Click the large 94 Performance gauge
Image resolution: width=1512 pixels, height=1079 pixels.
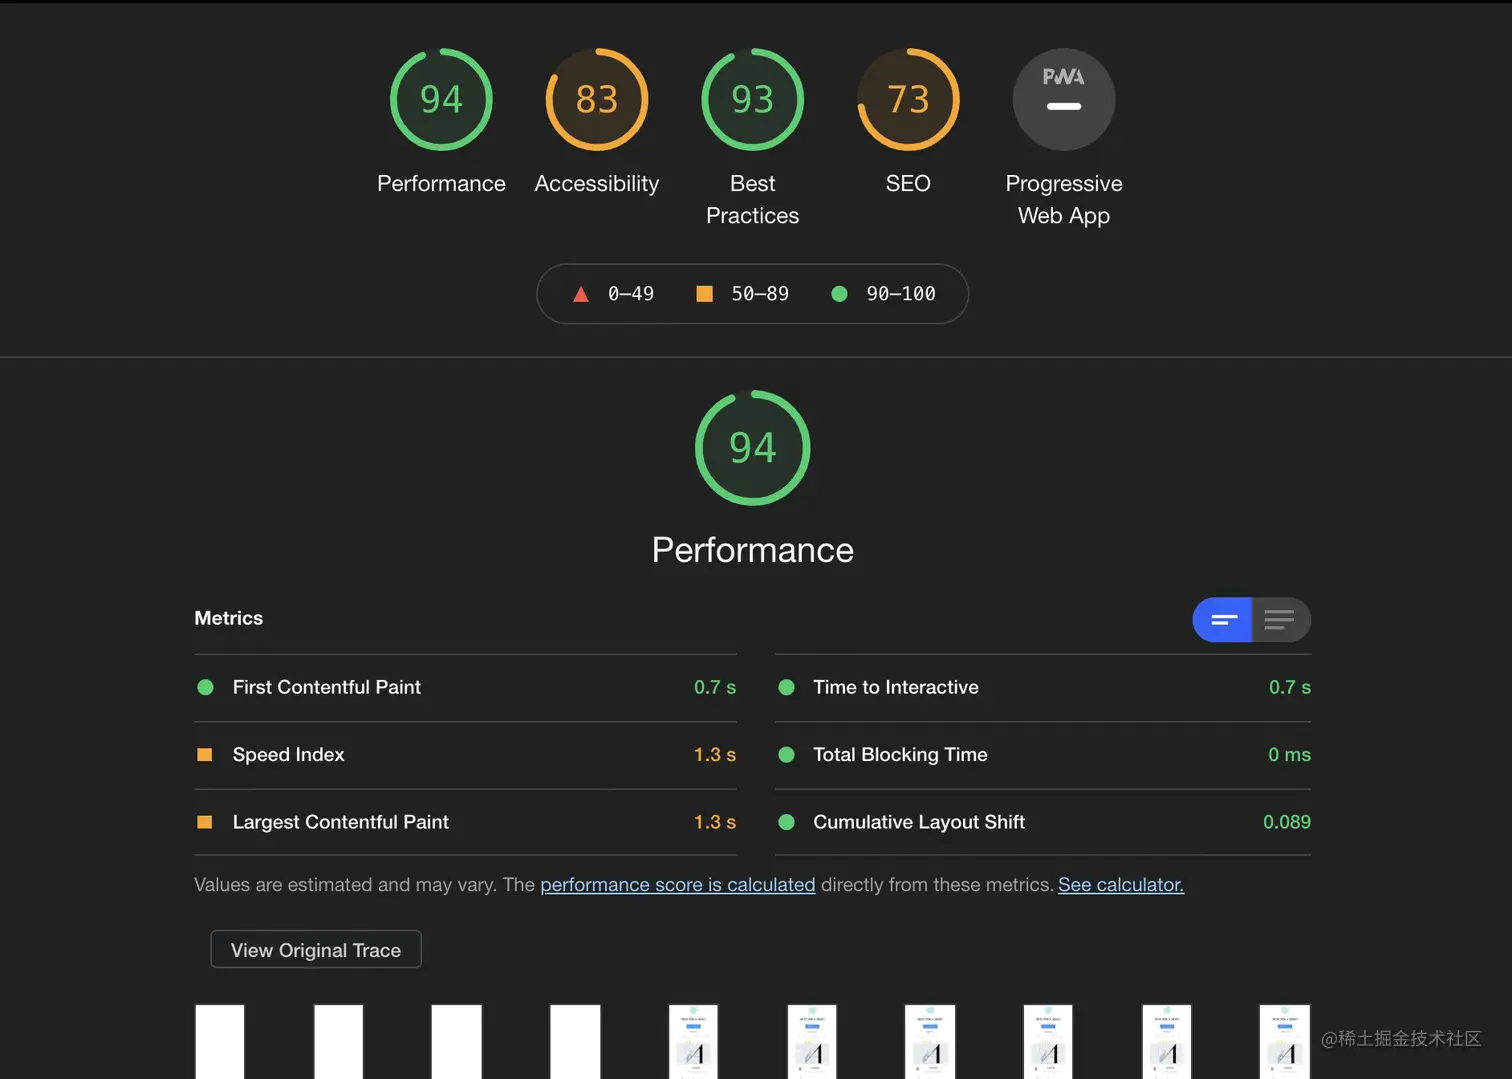753,447
